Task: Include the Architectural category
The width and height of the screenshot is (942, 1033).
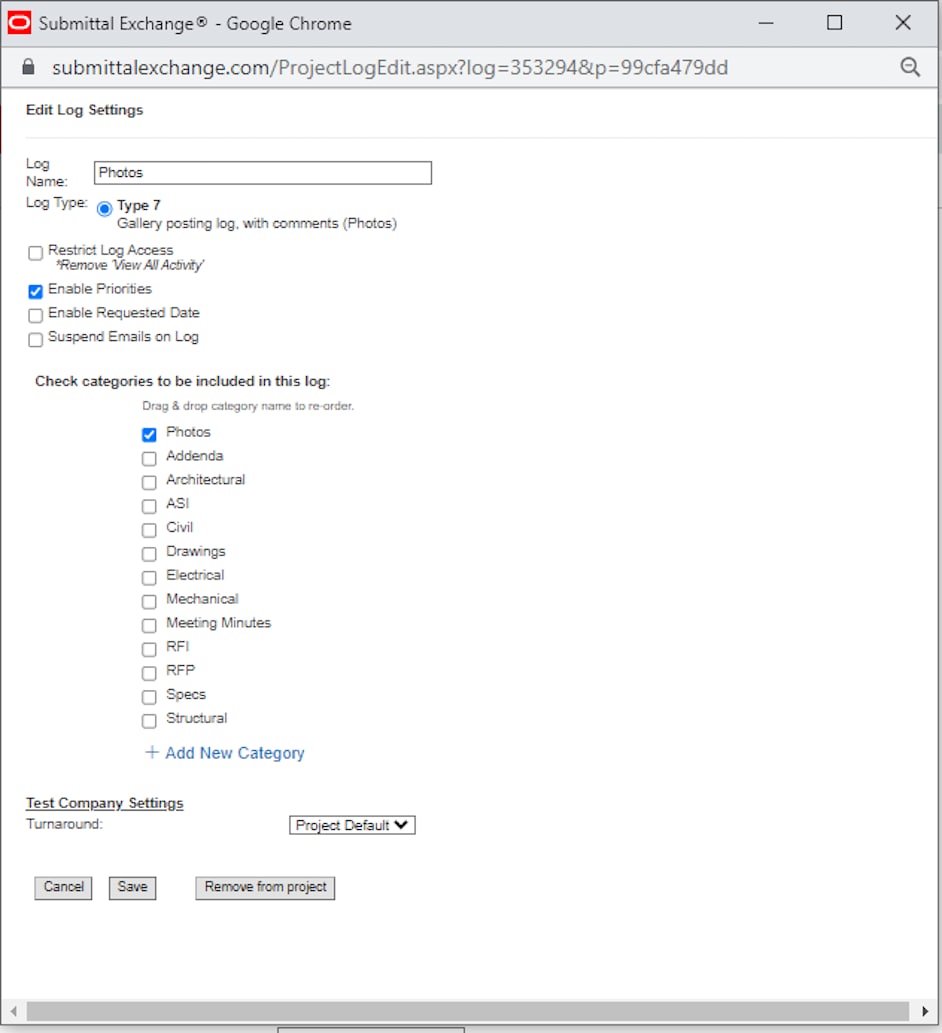Action: [150, 482]
